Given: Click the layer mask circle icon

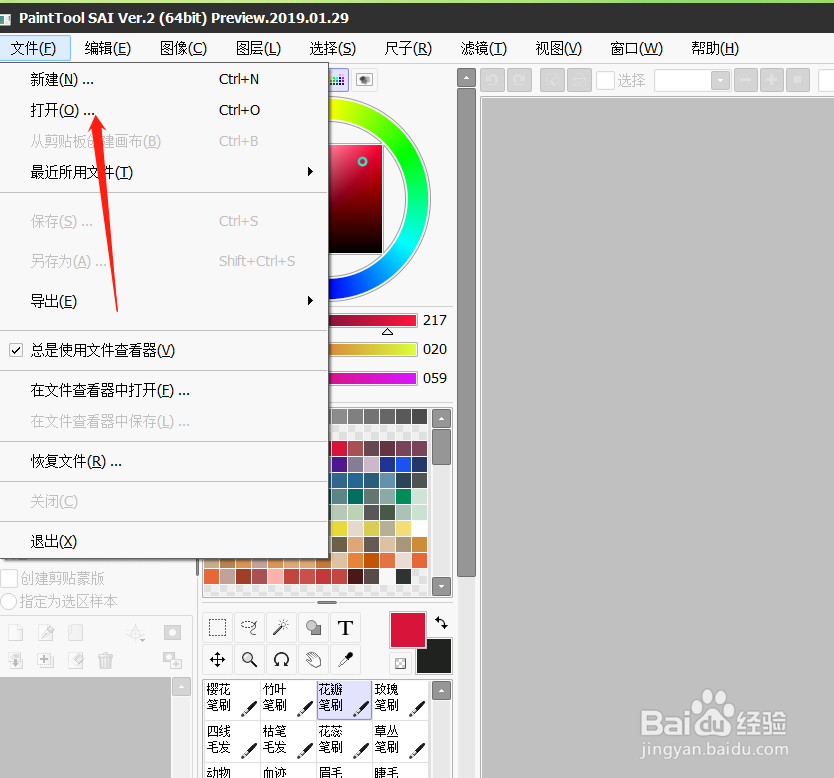Looking at the screenshot, I should coord(172,632).
